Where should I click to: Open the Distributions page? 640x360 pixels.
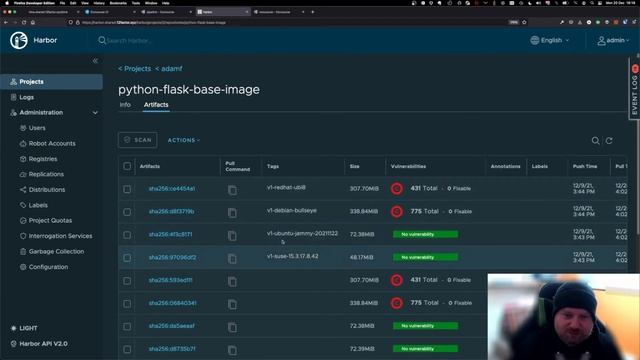[47, 190]
